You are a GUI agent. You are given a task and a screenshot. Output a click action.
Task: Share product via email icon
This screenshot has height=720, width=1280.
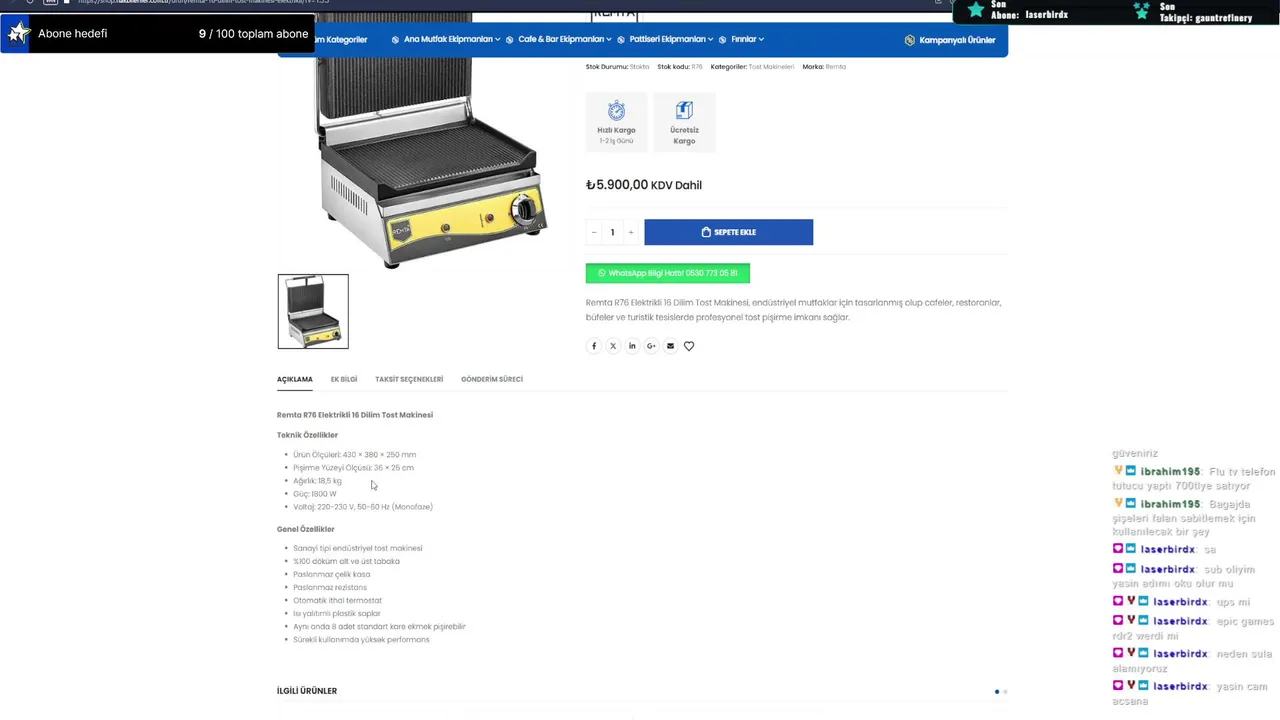pos(670,346)
